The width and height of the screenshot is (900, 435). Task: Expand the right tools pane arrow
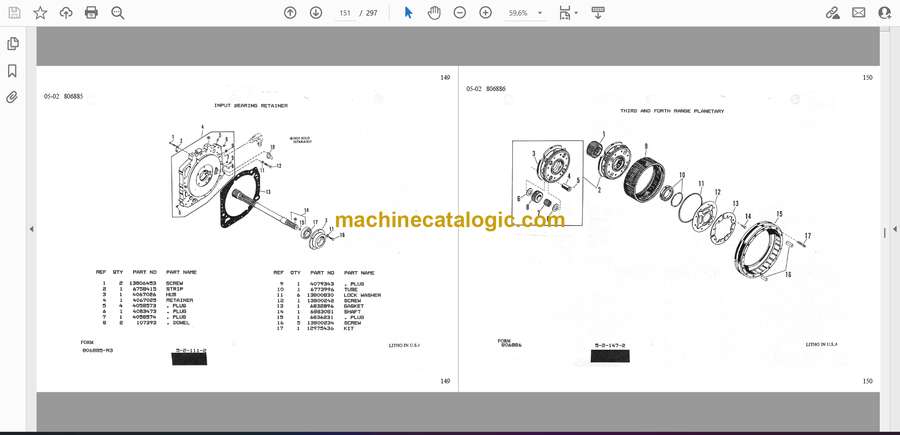point(894,229)
